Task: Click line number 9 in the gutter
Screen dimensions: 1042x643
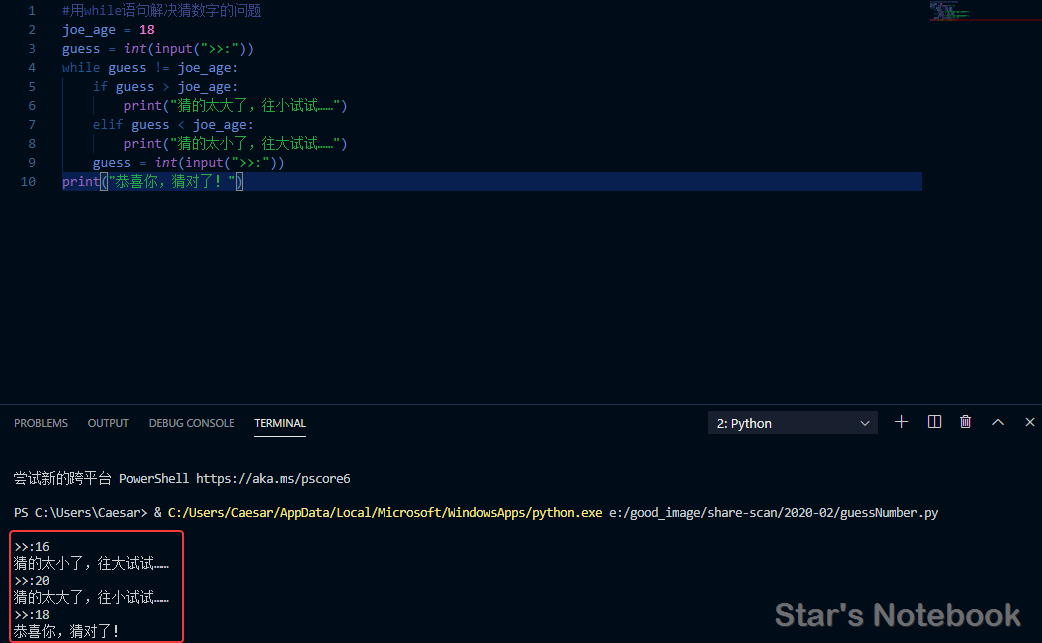Action: click(32, 163)
